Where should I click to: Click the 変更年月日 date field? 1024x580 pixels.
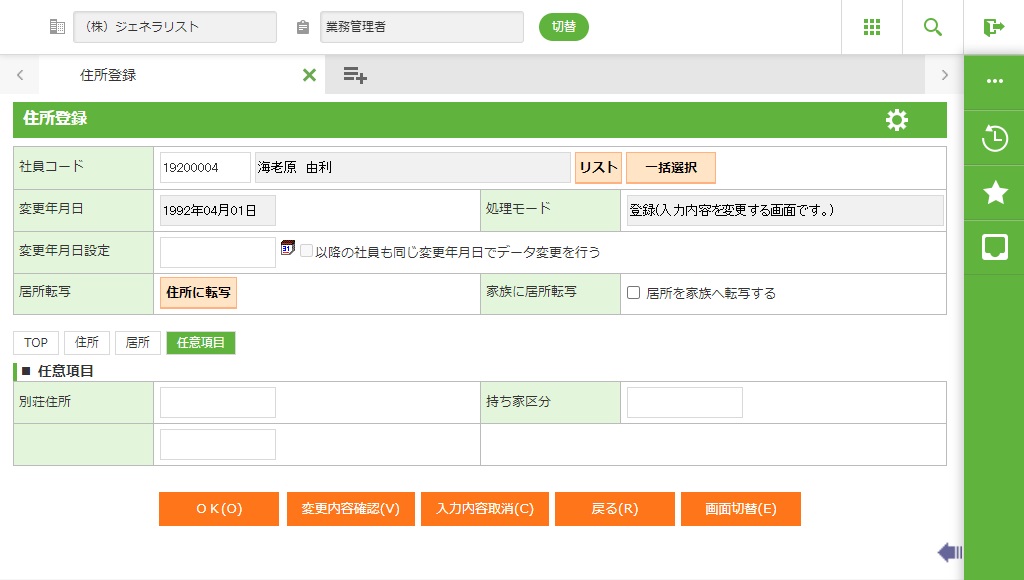(217, 210)
